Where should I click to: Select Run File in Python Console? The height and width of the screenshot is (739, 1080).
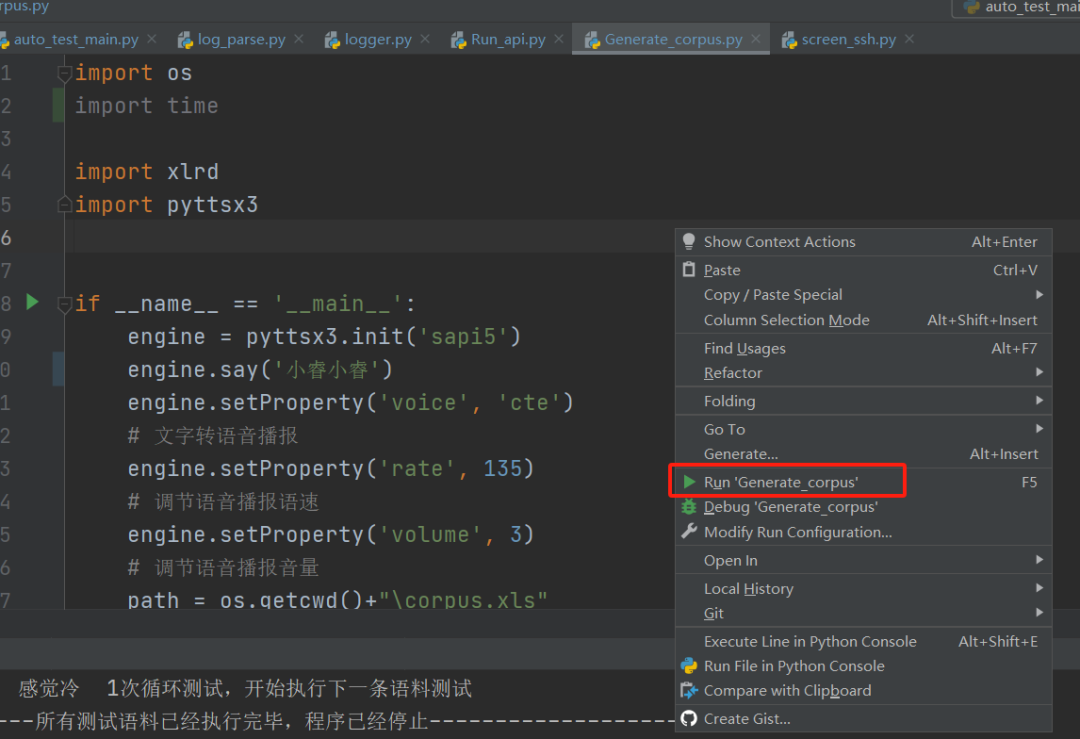click(x=864, y=666)
